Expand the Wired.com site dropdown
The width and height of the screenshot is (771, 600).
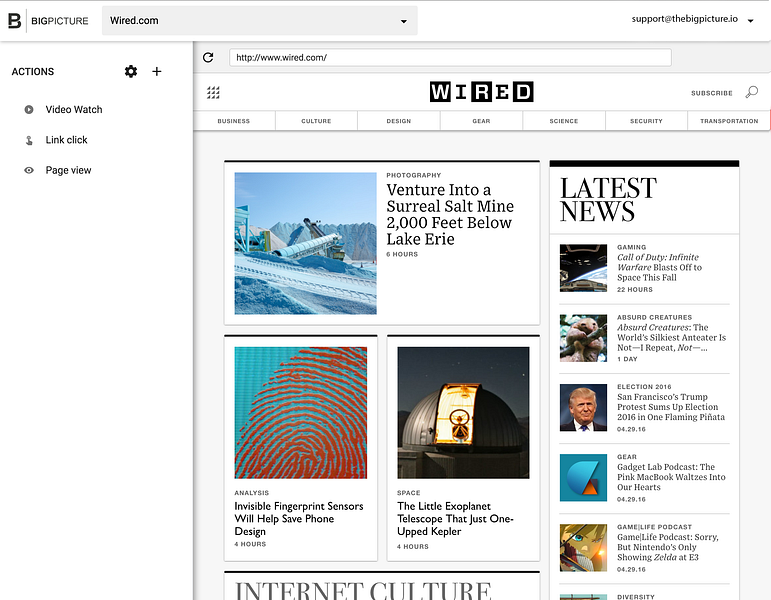tap(260, 21)
